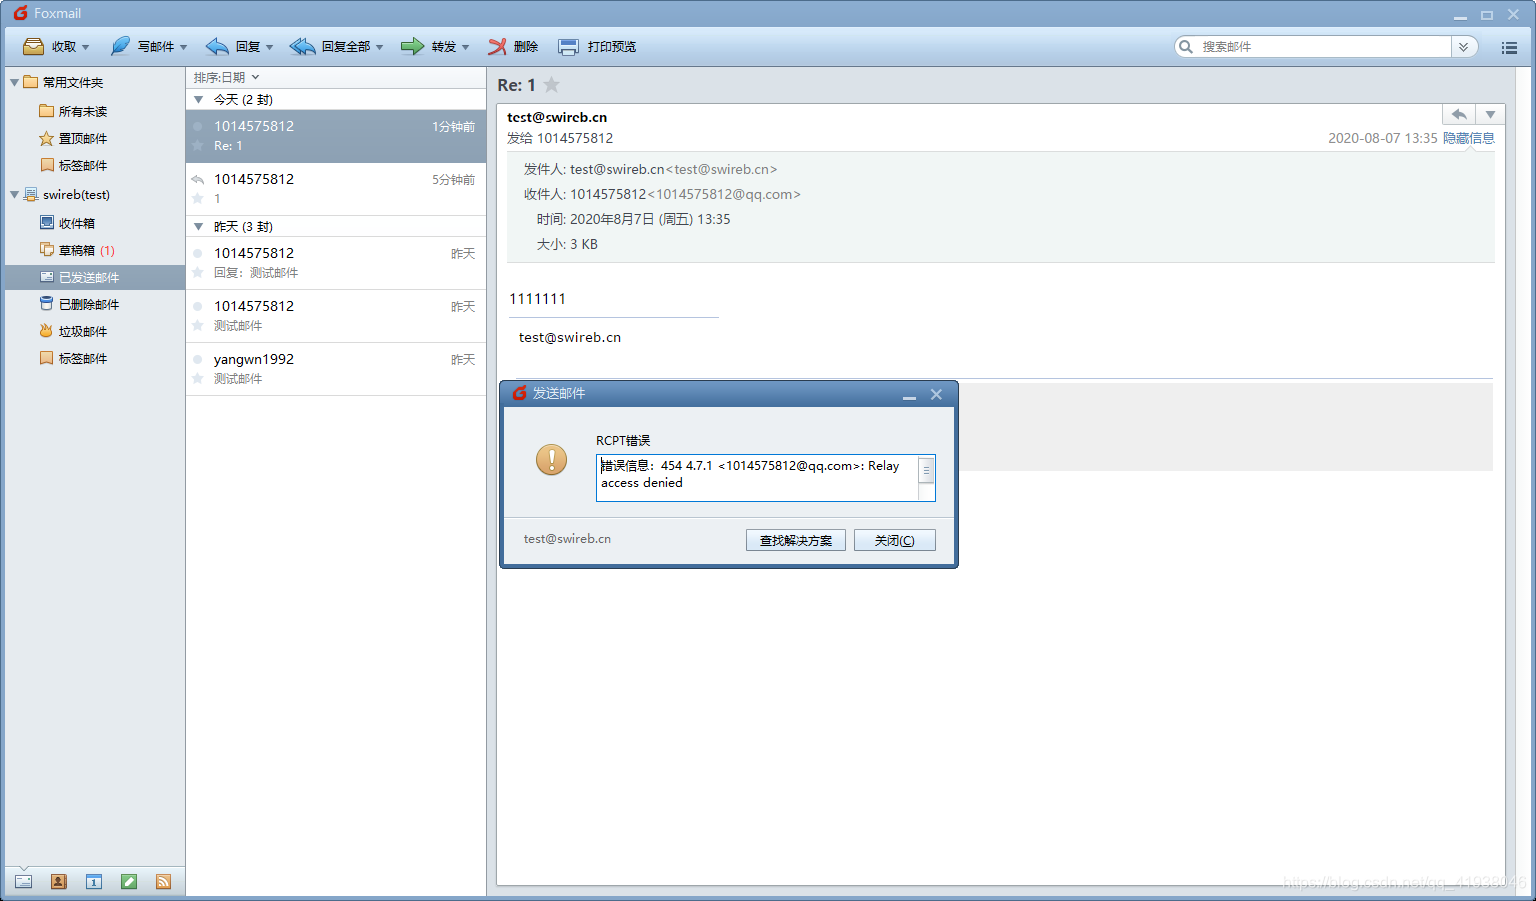The width and height of the screenshot is (1536, 901).
Task: Toggle unread dot on yangwn1992 message
Action: 198,359
